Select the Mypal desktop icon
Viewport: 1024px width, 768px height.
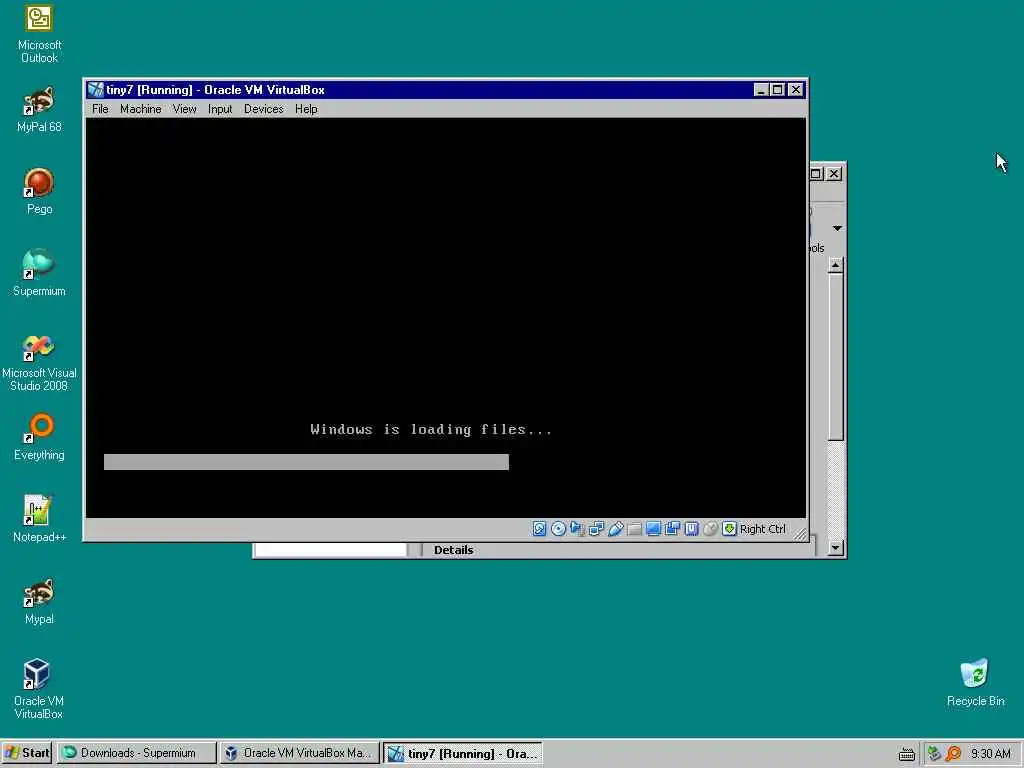tap(39, 601)
